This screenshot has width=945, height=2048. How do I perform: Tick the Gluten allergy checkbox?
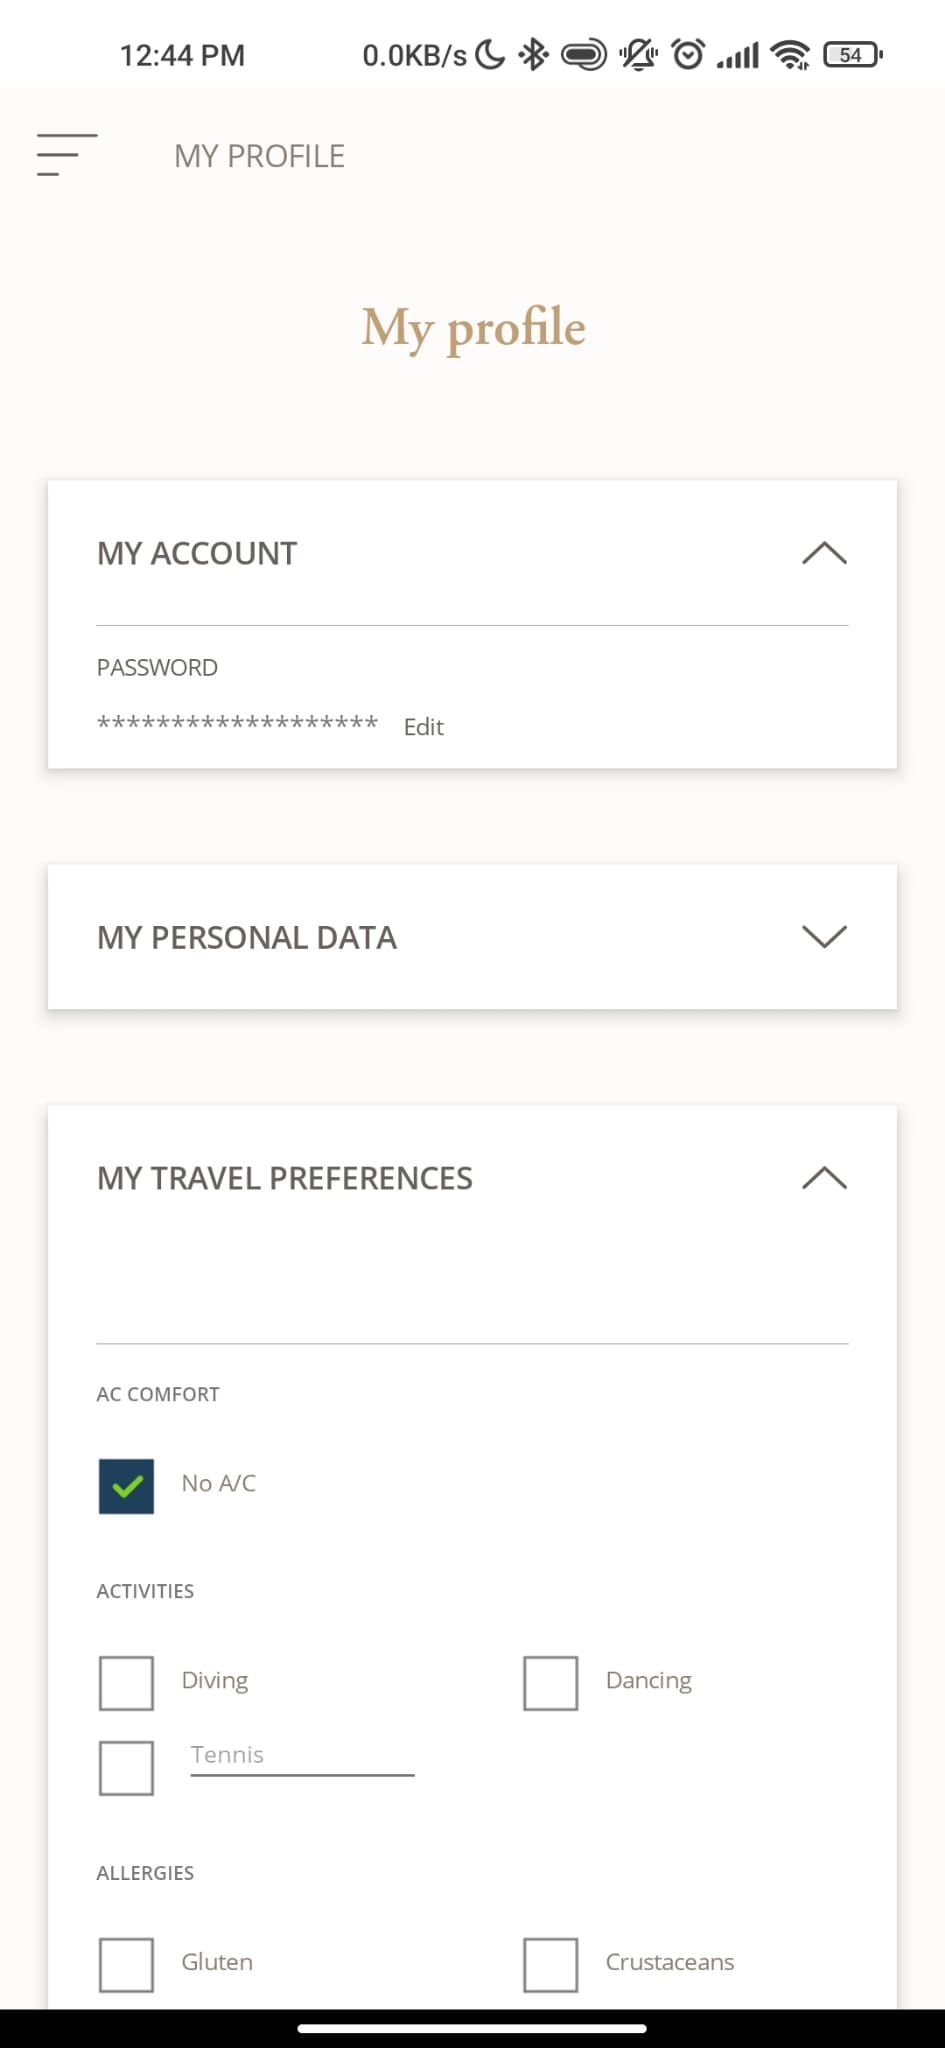[x=126, y=1965]
